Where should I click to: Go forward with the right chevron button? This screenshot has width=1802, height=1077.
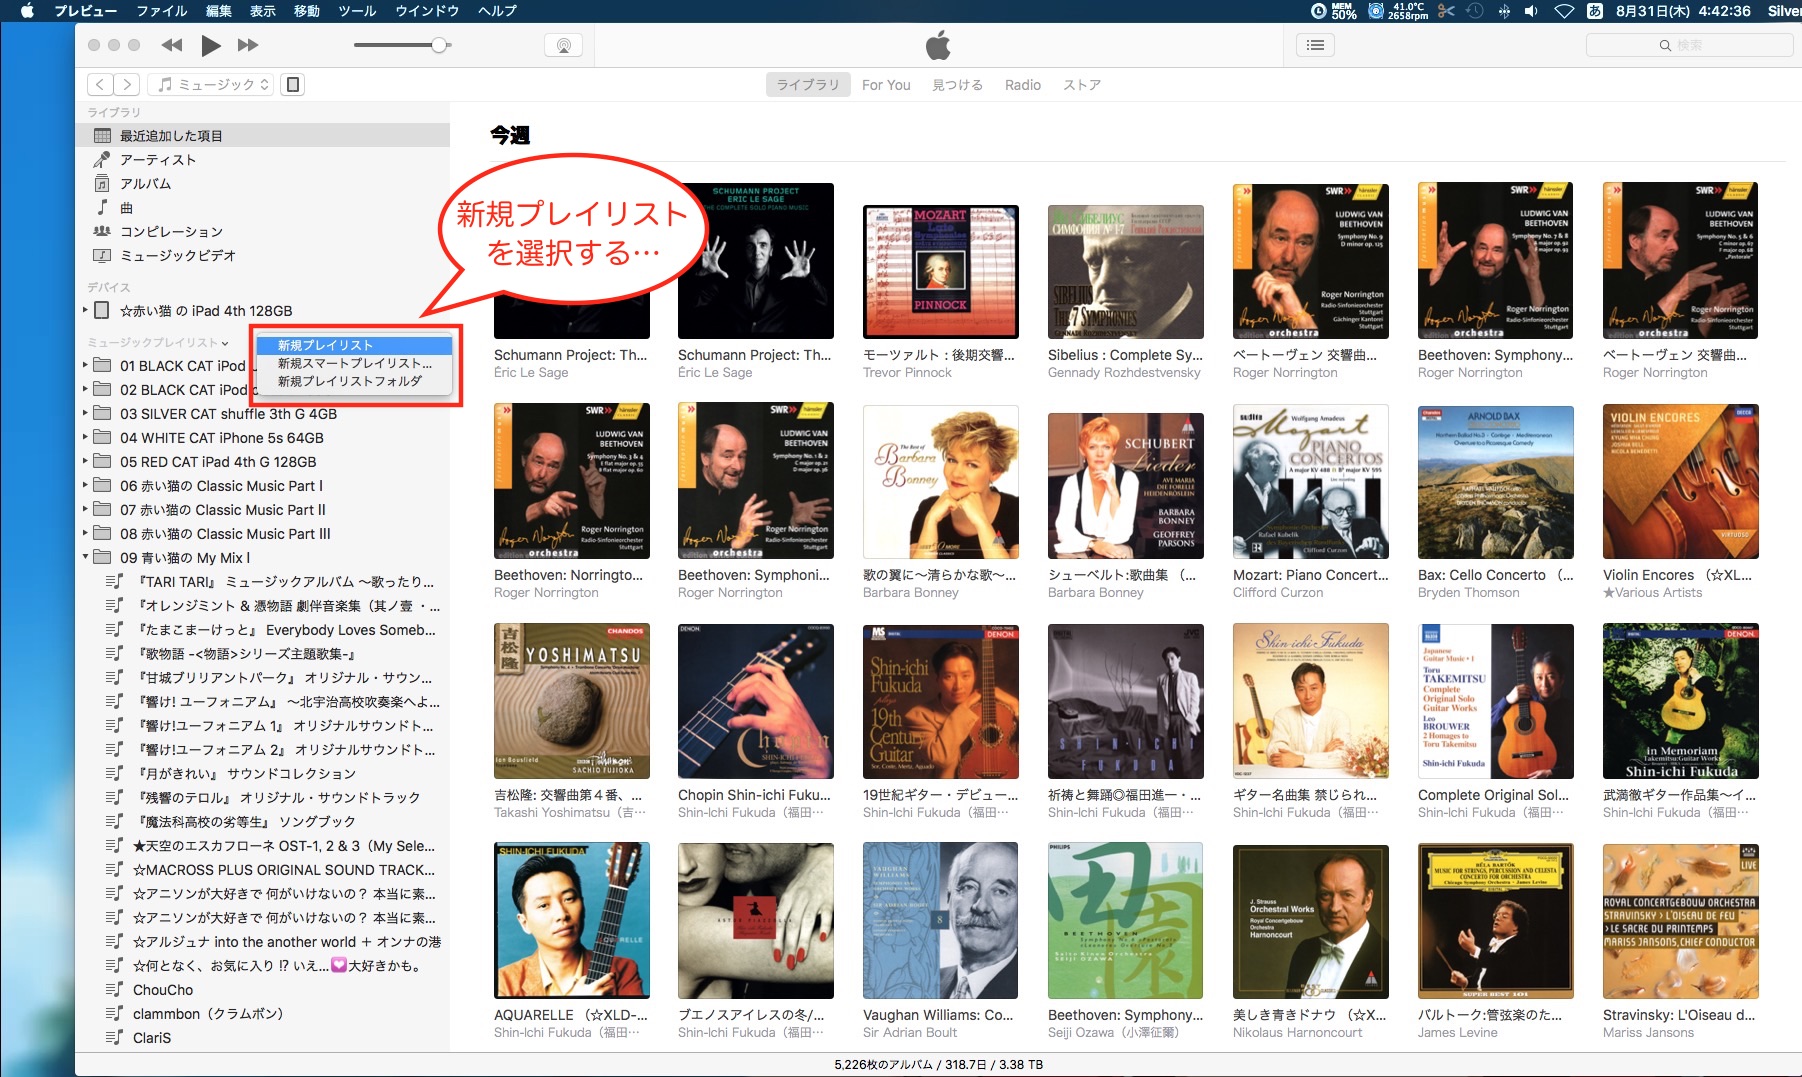[x=127, y=85]
